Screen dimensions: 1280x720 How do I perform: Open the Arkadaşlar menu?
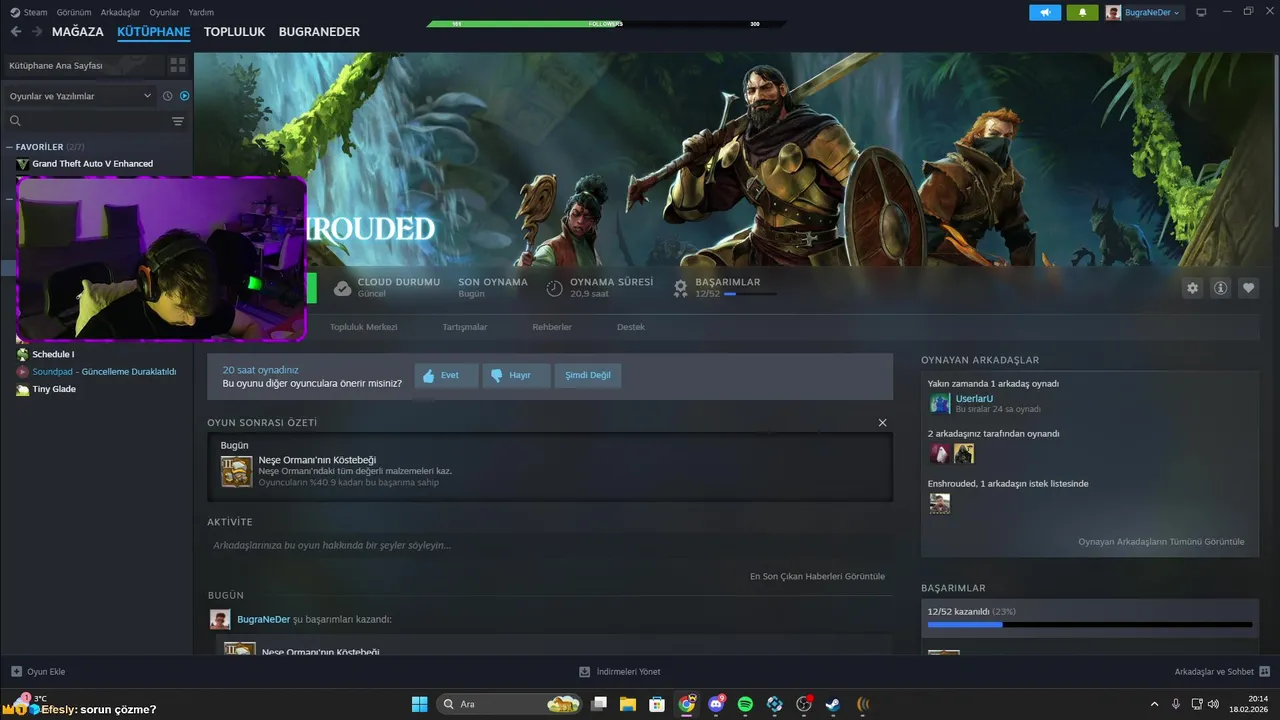pyautogui.click(x=121, y=12)
